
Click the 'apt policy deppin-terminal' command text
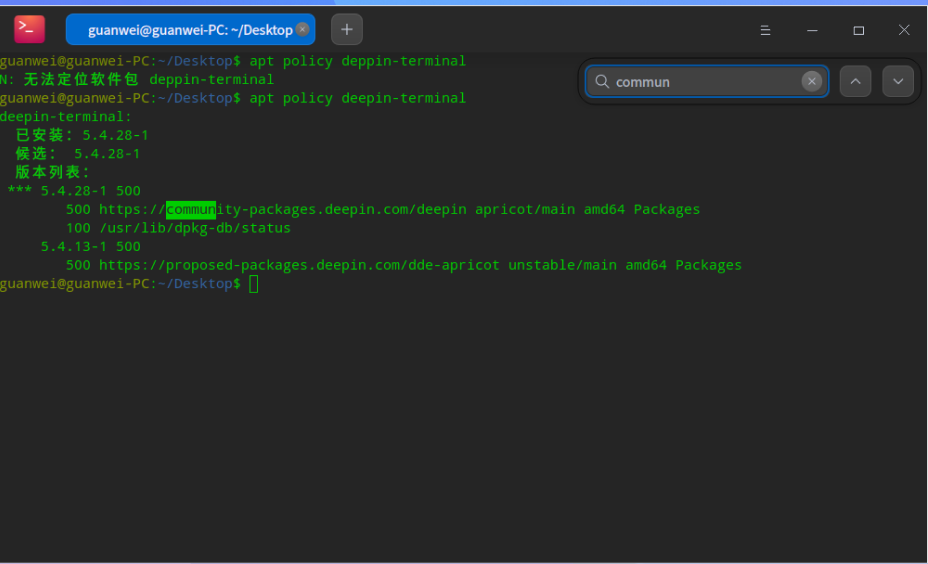pyautogui.click(x=357, y=61)
